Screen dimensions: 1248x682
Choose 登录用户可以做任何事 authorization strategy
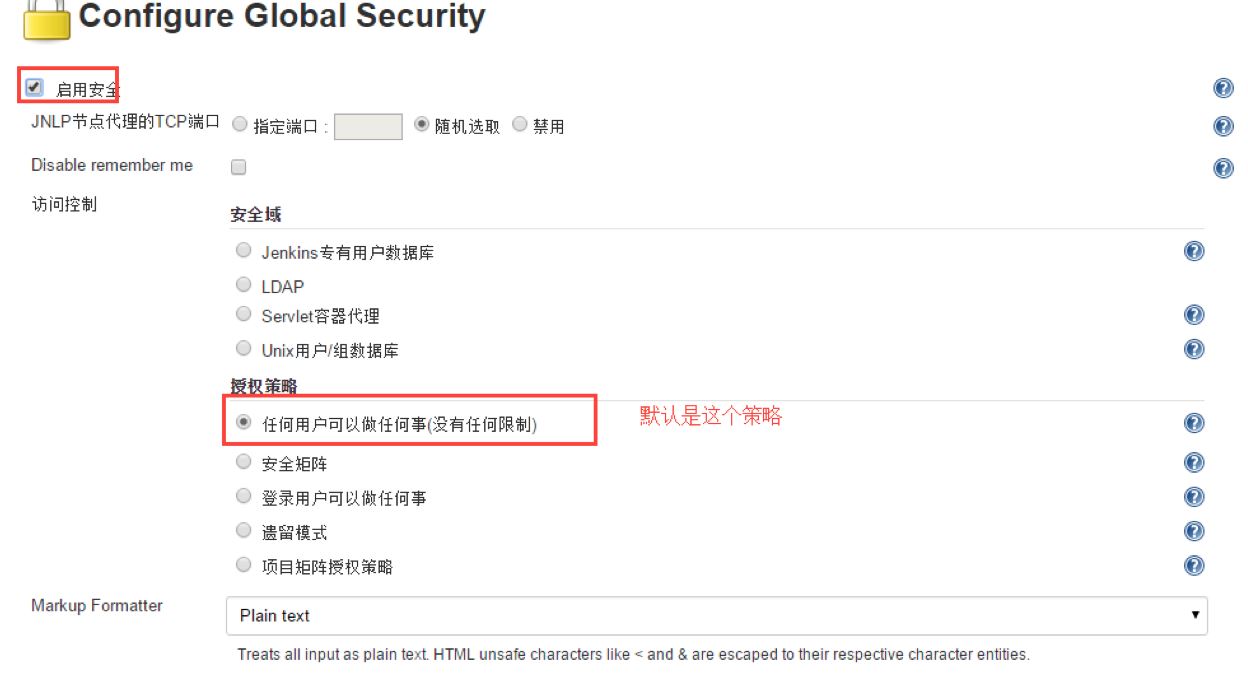(243, 496)
